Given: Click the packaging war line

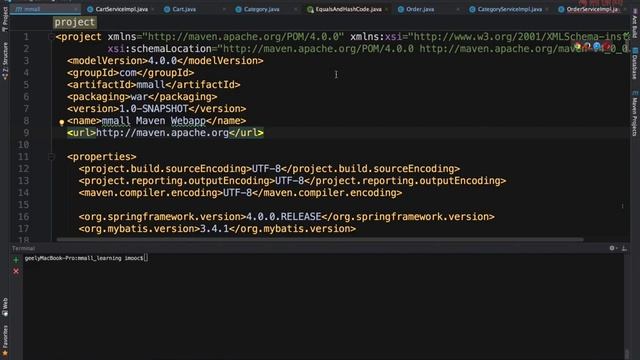Looking at the screenshot, I should tap(142, 97).
